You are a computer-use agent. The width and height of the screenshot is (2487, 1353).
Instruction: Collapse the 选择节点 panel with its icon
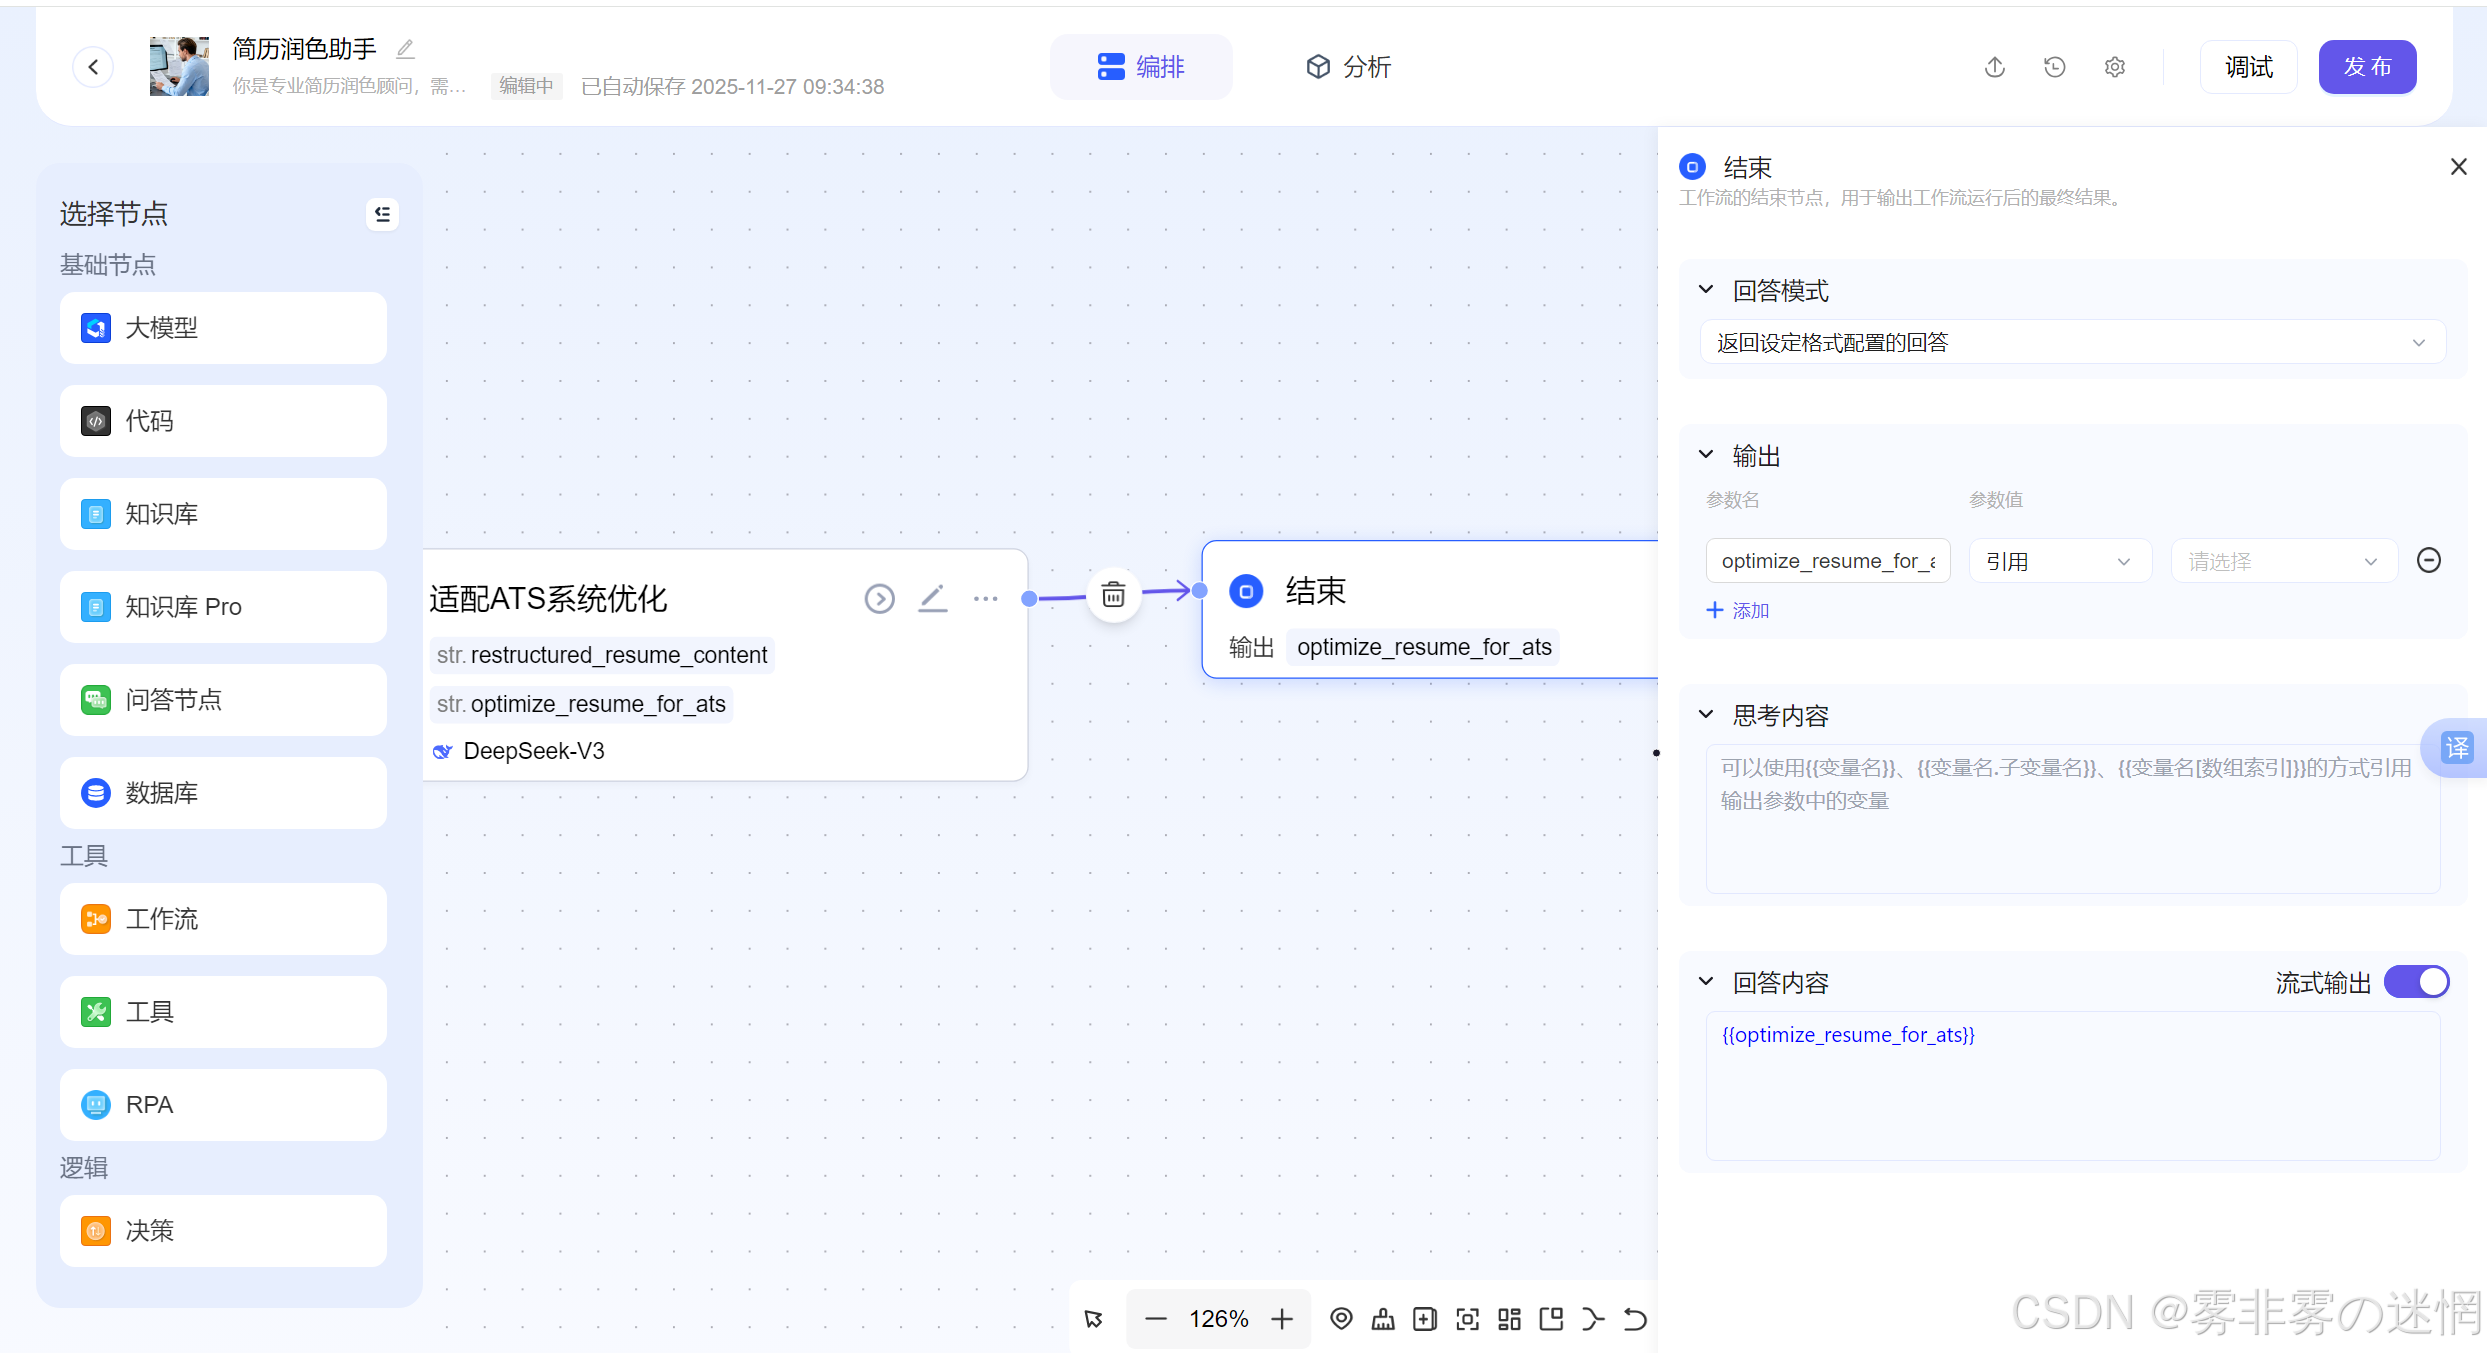[x=382, y=214]
